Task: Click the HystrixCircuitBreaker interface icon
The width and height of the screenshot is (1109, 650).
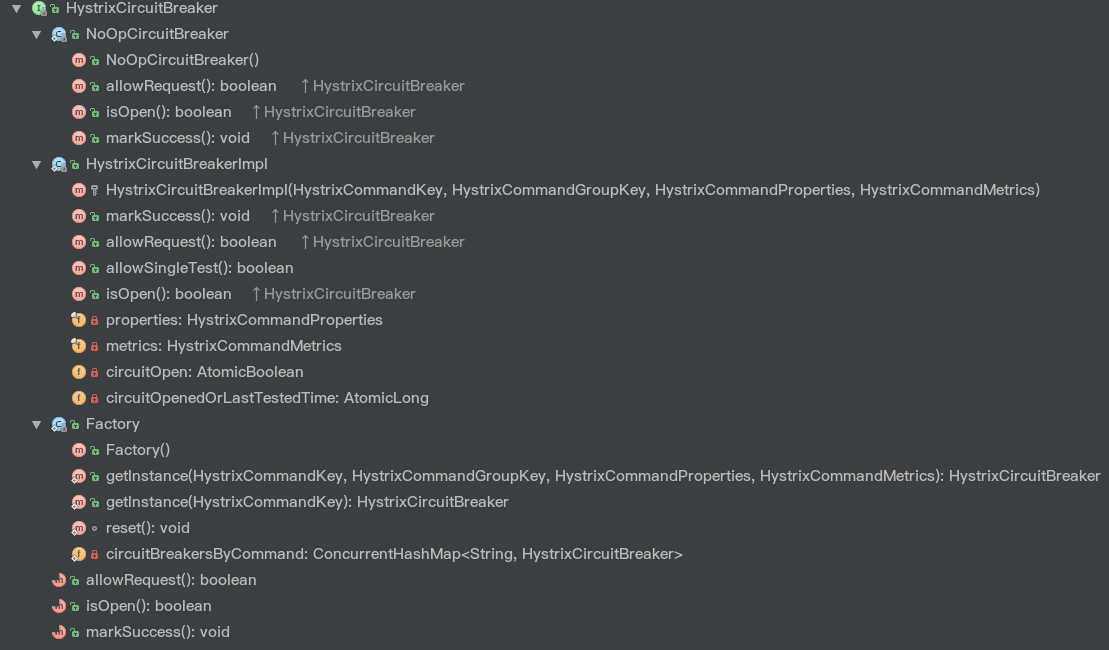Action: pyautogui.click(x=39, y=8)
